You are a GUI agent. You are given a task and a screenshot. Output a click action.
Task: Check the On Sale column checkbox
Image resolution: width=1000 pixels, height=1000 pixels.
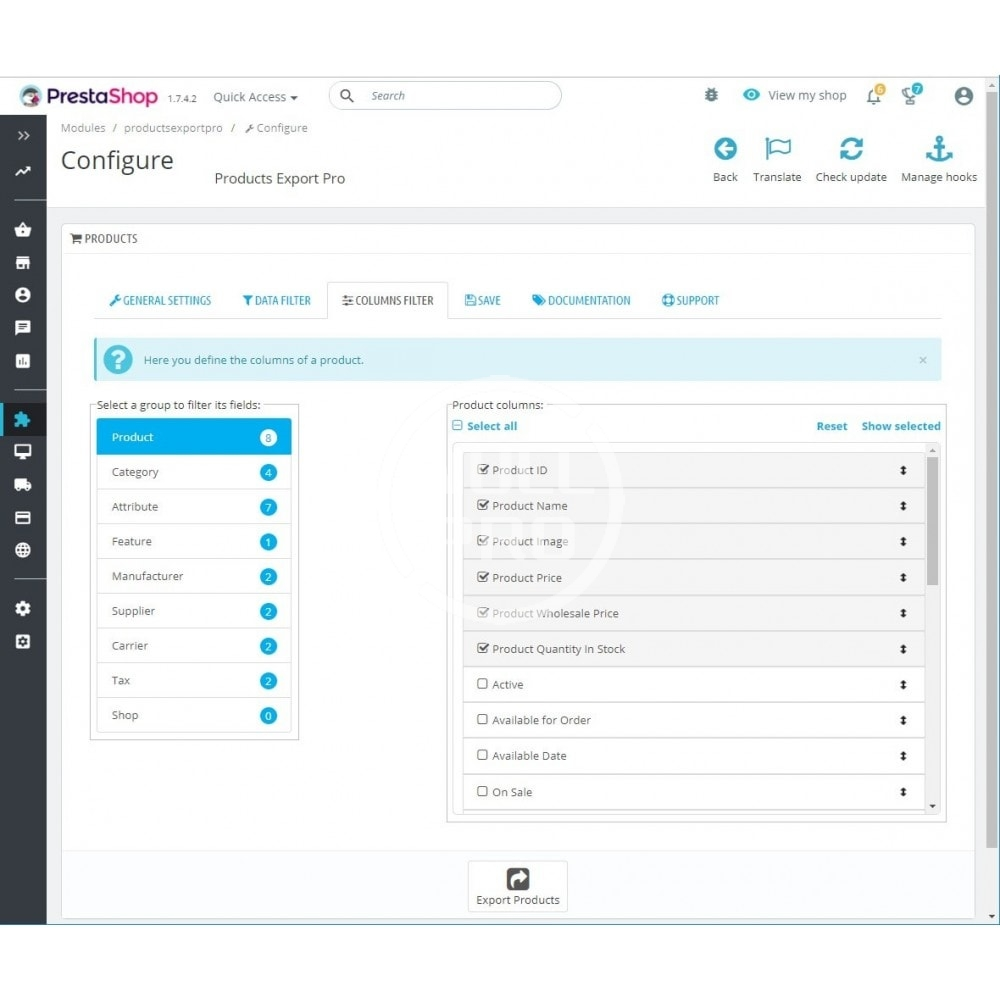coord(483,791)
